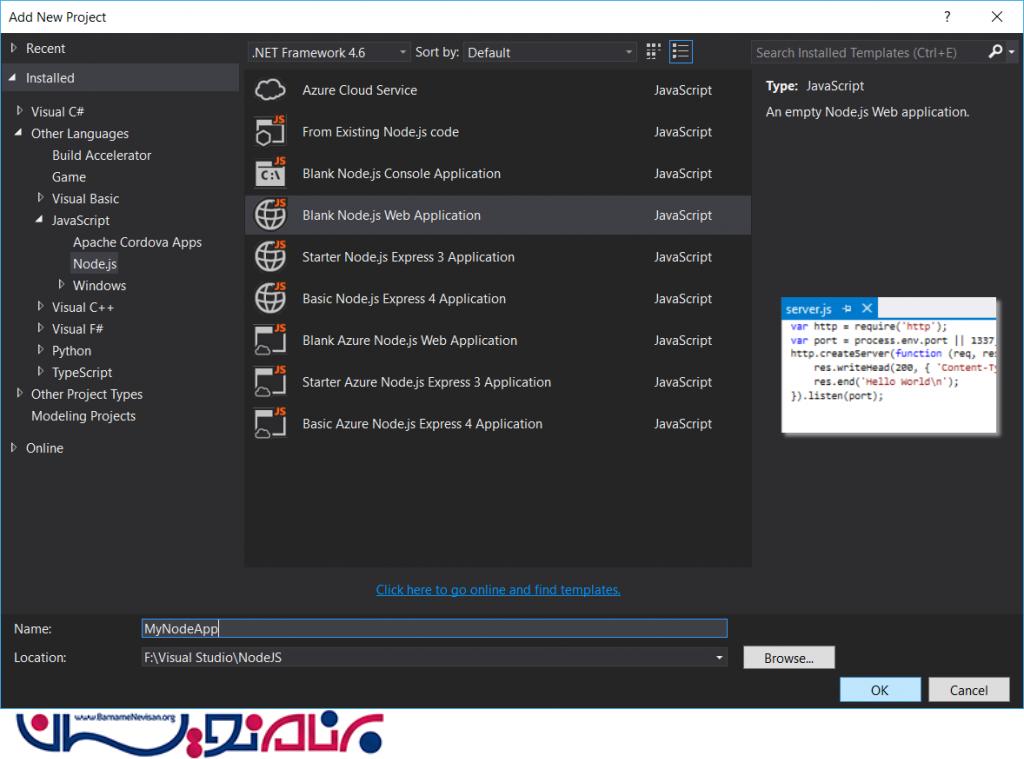This screenshot has width=1024, height=759.
Task: Select Apache Cordova Apps category
Action: click(x=137, y=242)
